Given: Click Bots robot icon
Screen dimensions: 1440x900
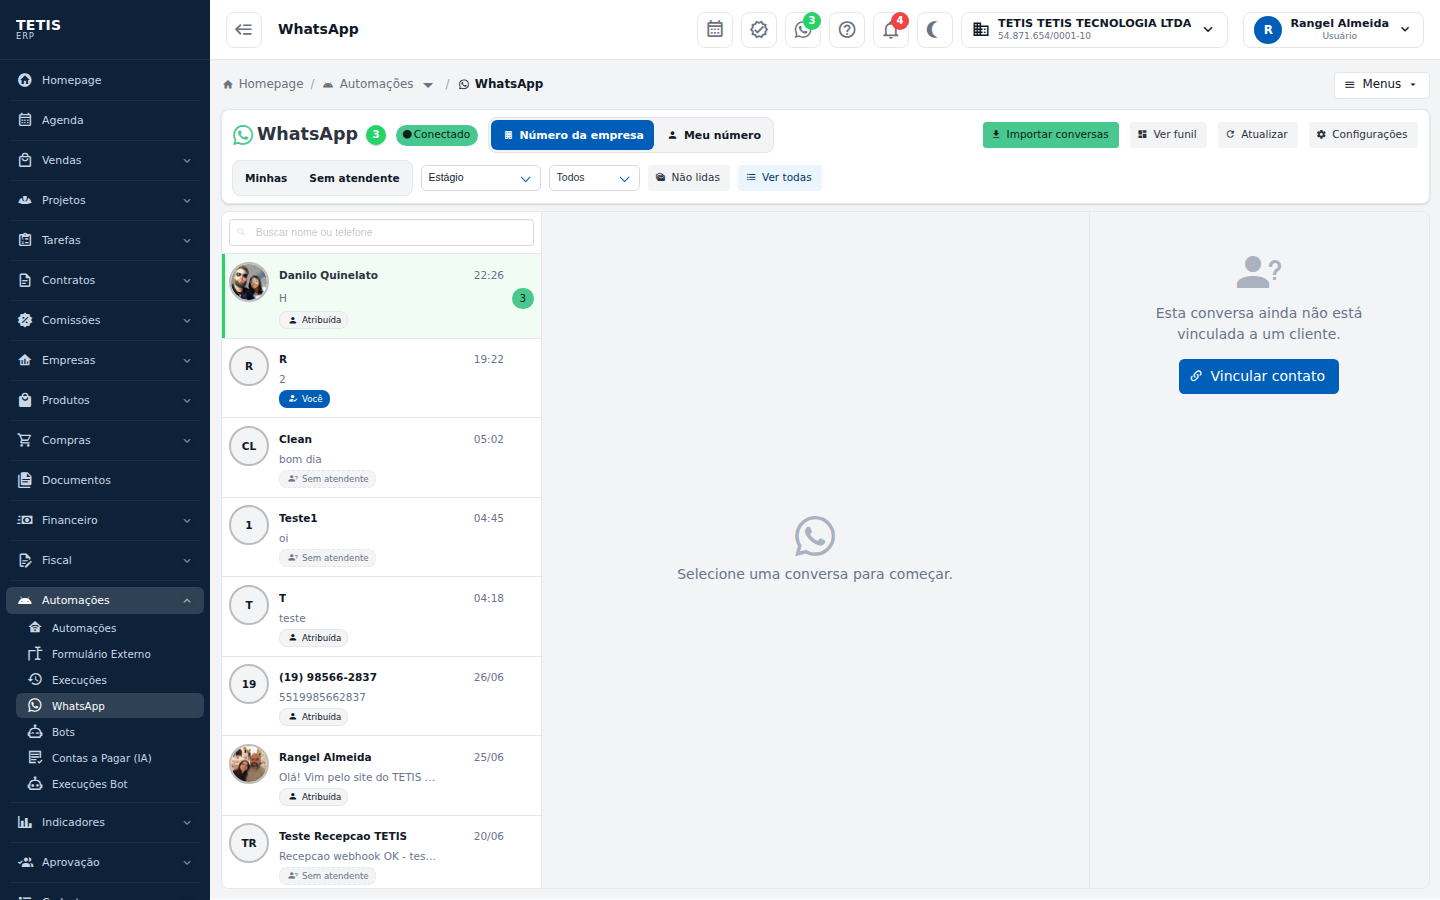Looking at the screenshot, I should [x=35, y=732].
